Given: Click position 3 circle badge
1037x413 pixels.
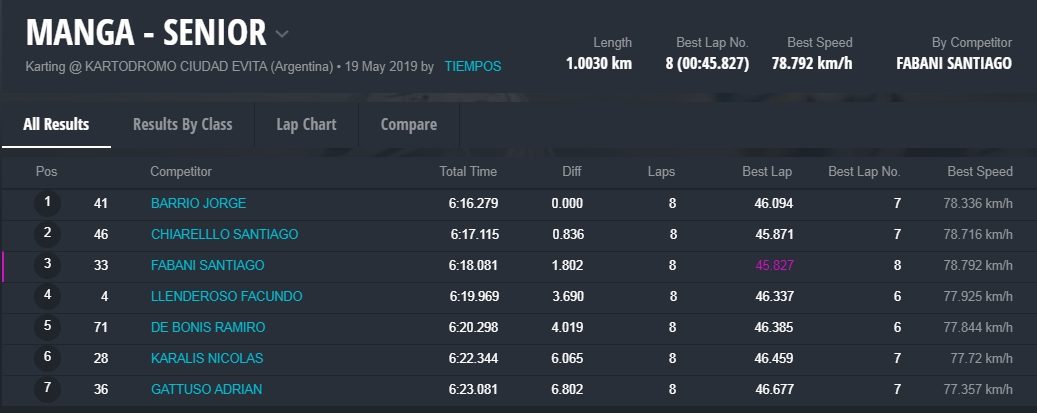Looking at the screenshot, I should (x=47, y=265).
